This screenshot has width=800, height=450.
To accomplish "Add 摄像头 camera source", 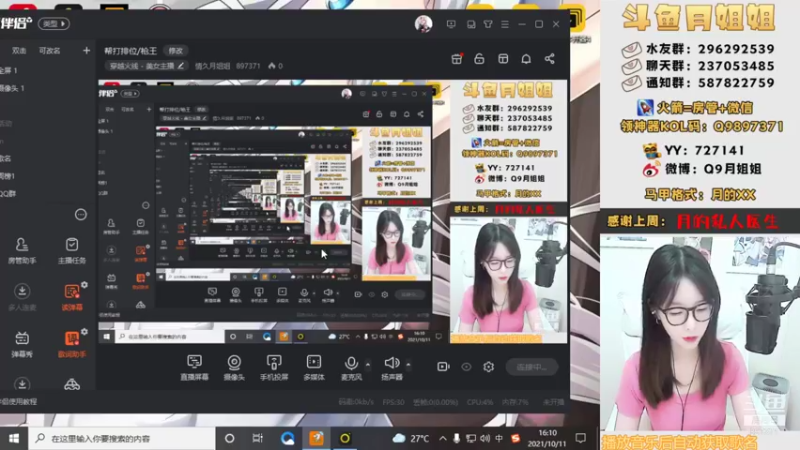I will [x=234, y=367].
